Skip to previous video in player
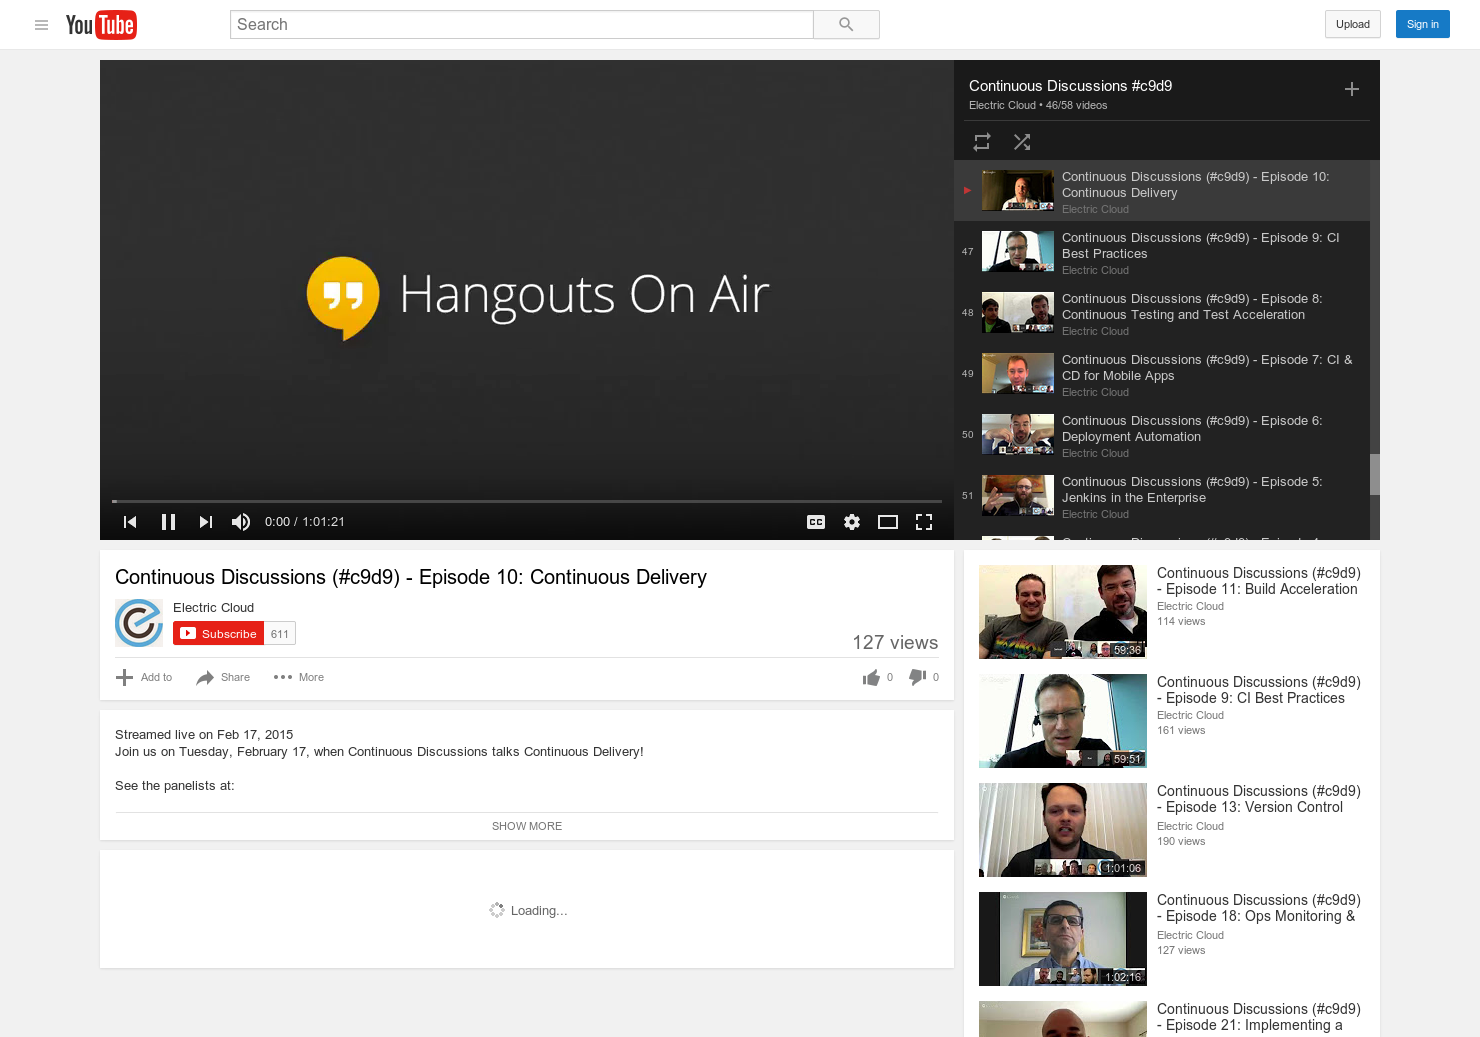The width and height of the screenshot is (1480, 1037). (x=130, y=522)
